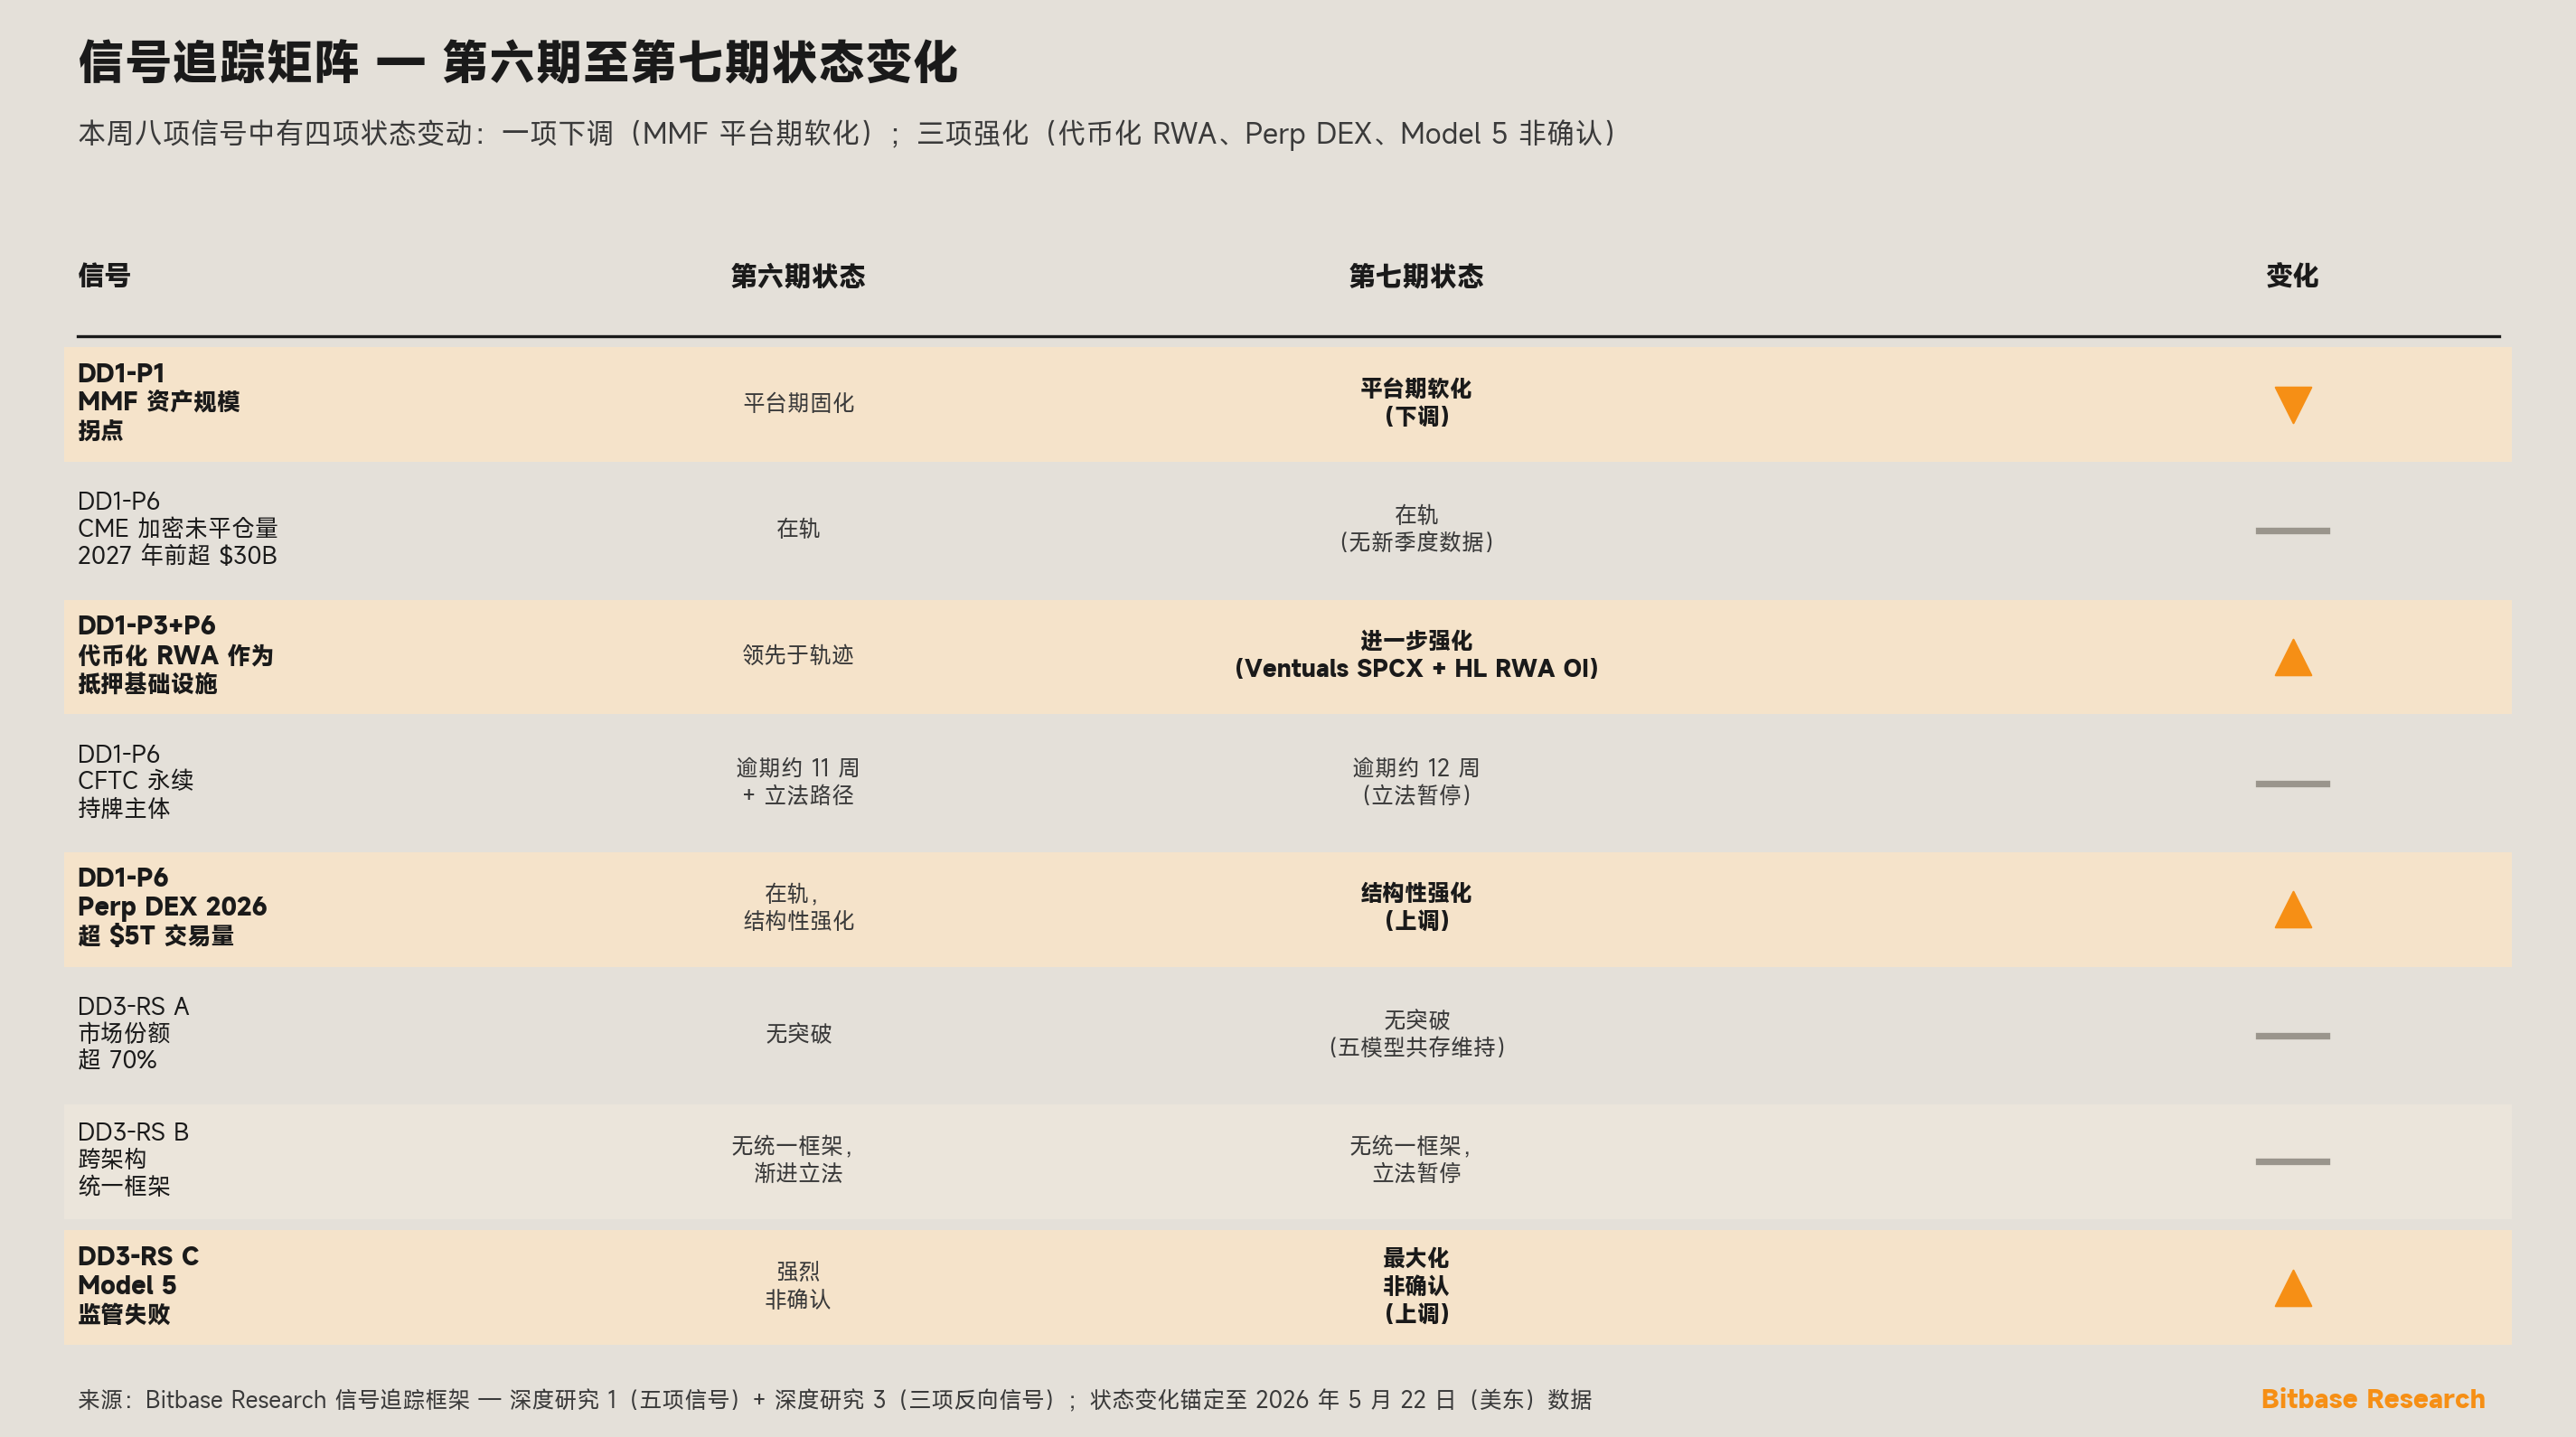Click the 平台期软化 (下调) cell
The height and width of the screenshot is (1437, 2576).
pyautogui.click(x=1415, y=402)
